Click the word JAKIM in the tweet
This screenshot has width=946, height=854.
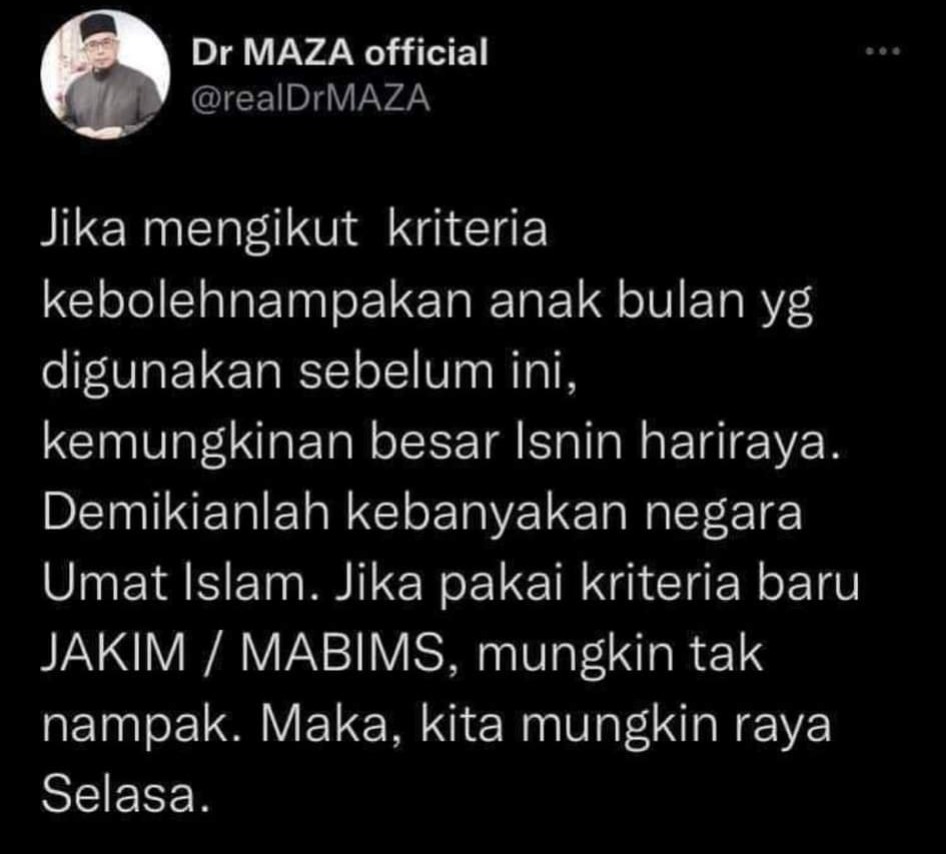coord(115,653)
